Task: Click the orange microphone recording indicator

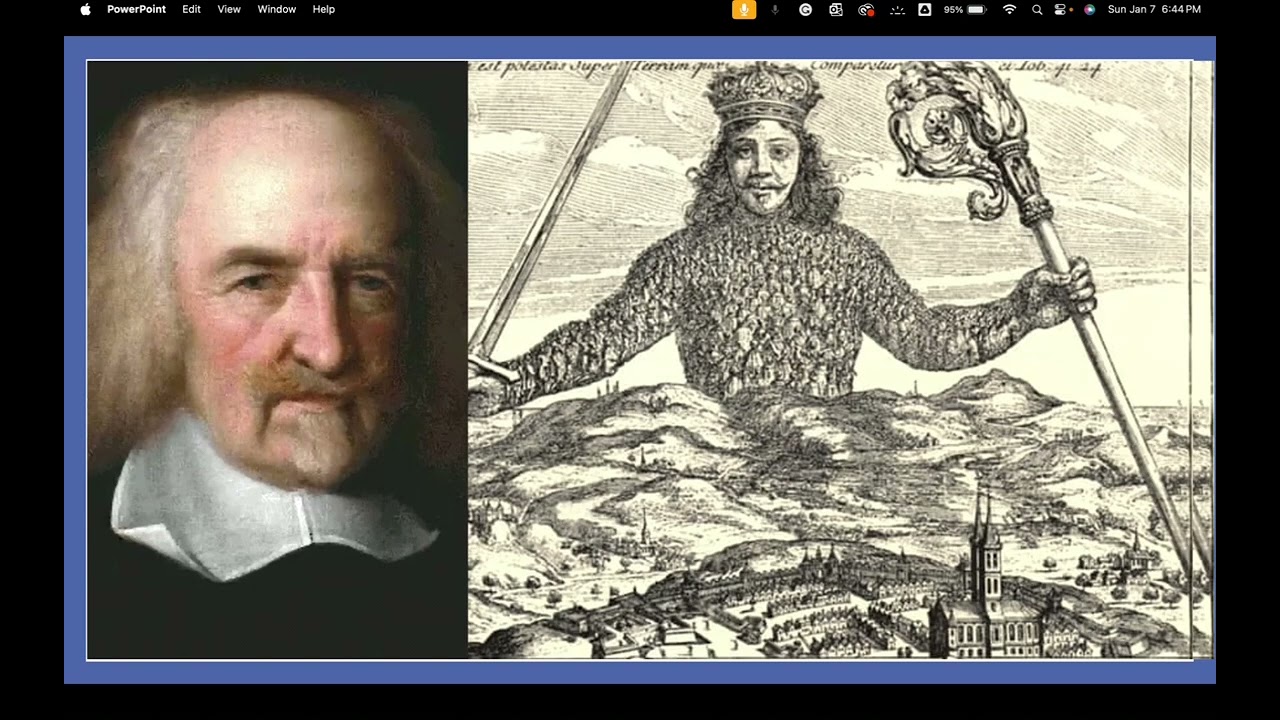Action: [x=744, y=9]
